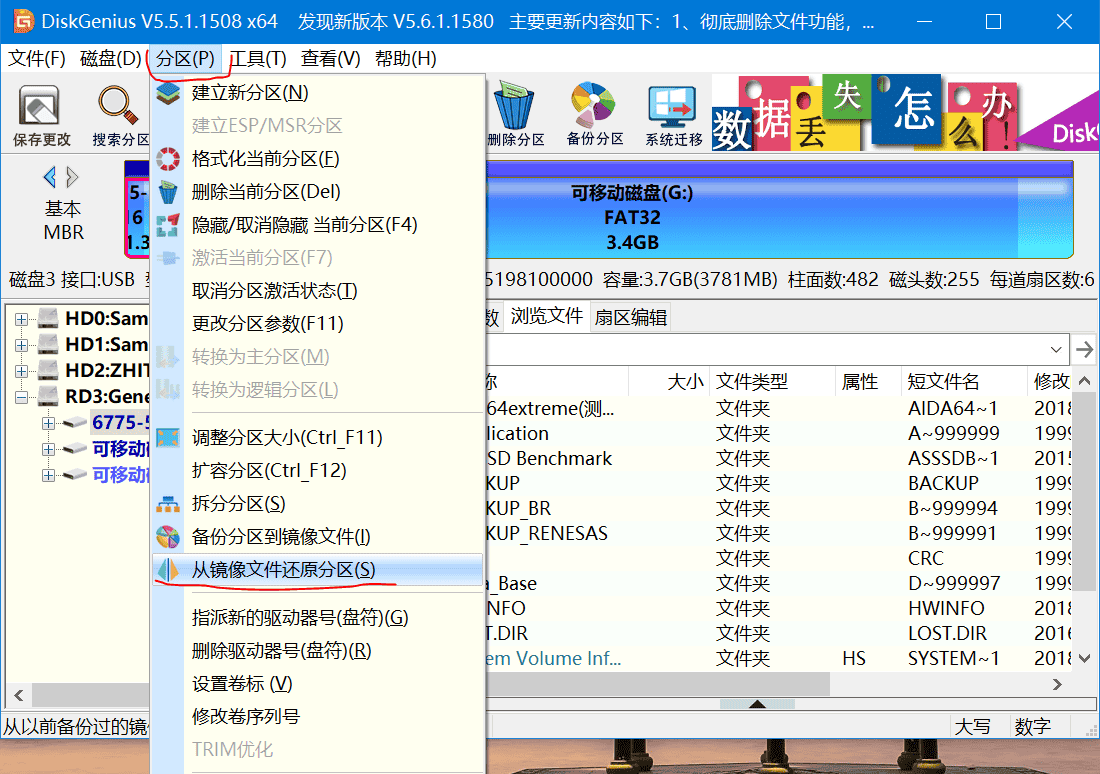
Task: Select 从镜像文件还原分区(S) menu entry
Action: pyautogui.click(x=283, y=570)
